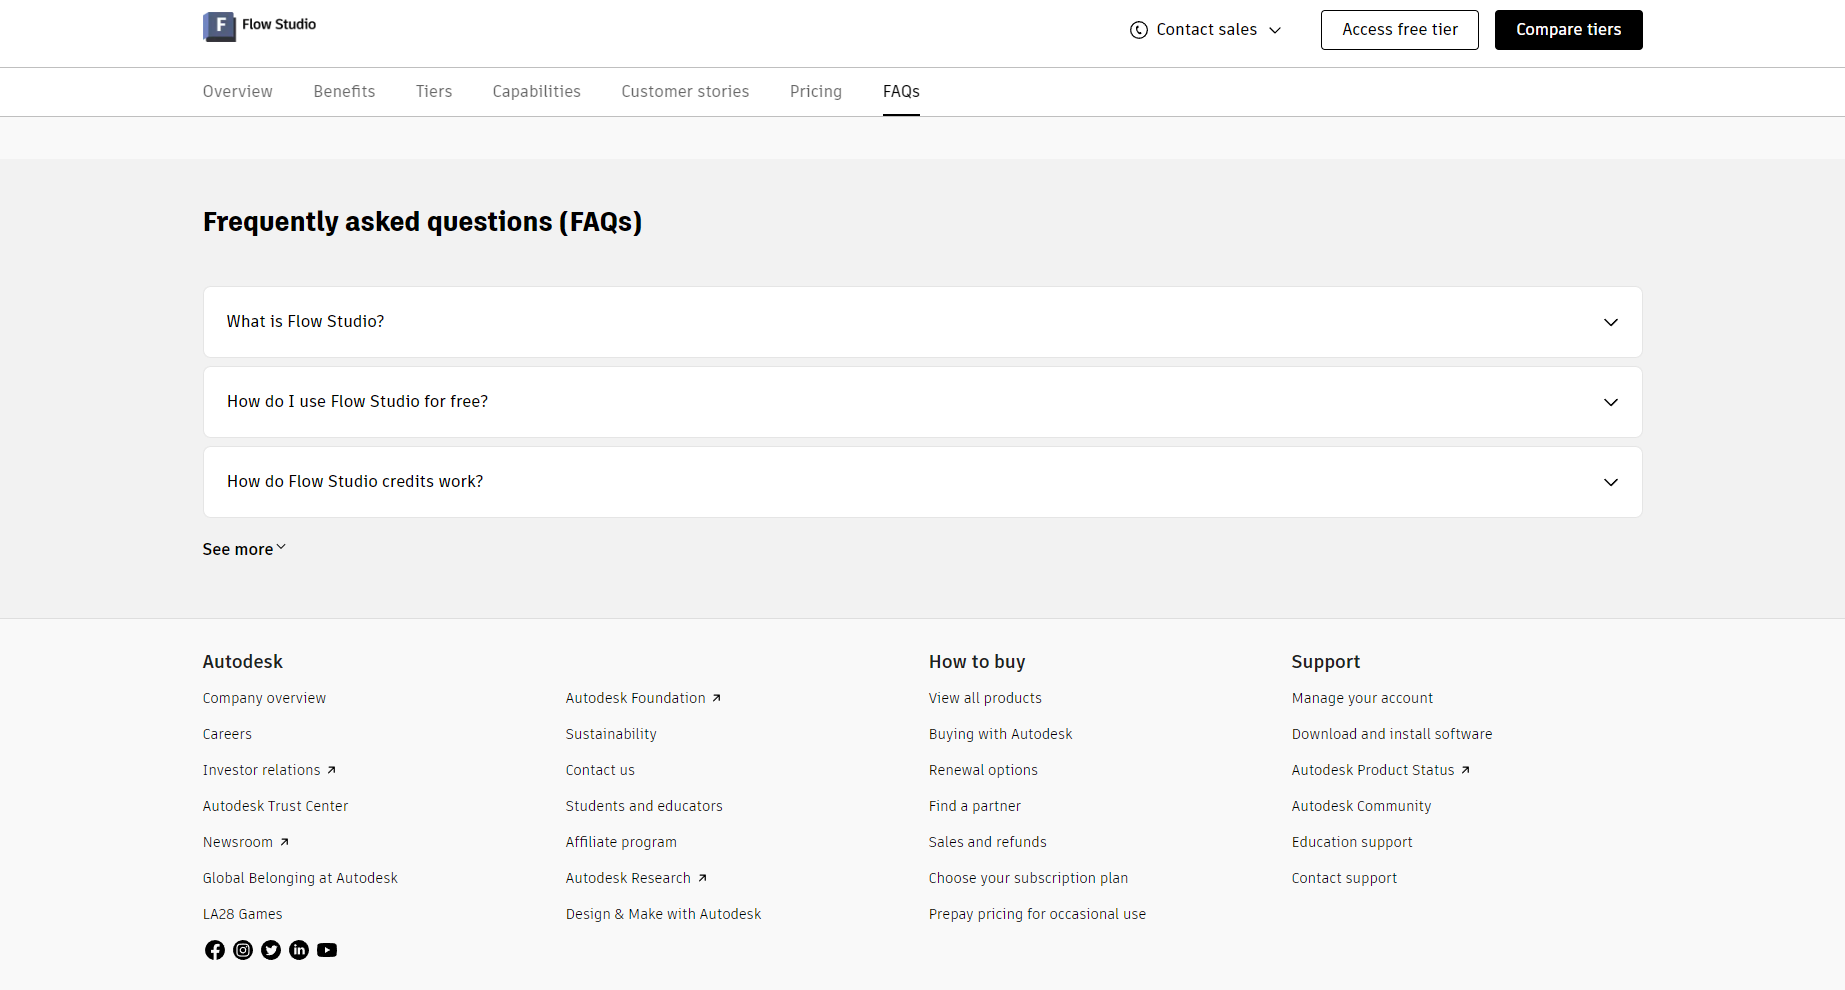This screenshot has width=1845, height=990.
Task: Click the clock icon beside Contact sales
Action: (x=1138, y=30)
